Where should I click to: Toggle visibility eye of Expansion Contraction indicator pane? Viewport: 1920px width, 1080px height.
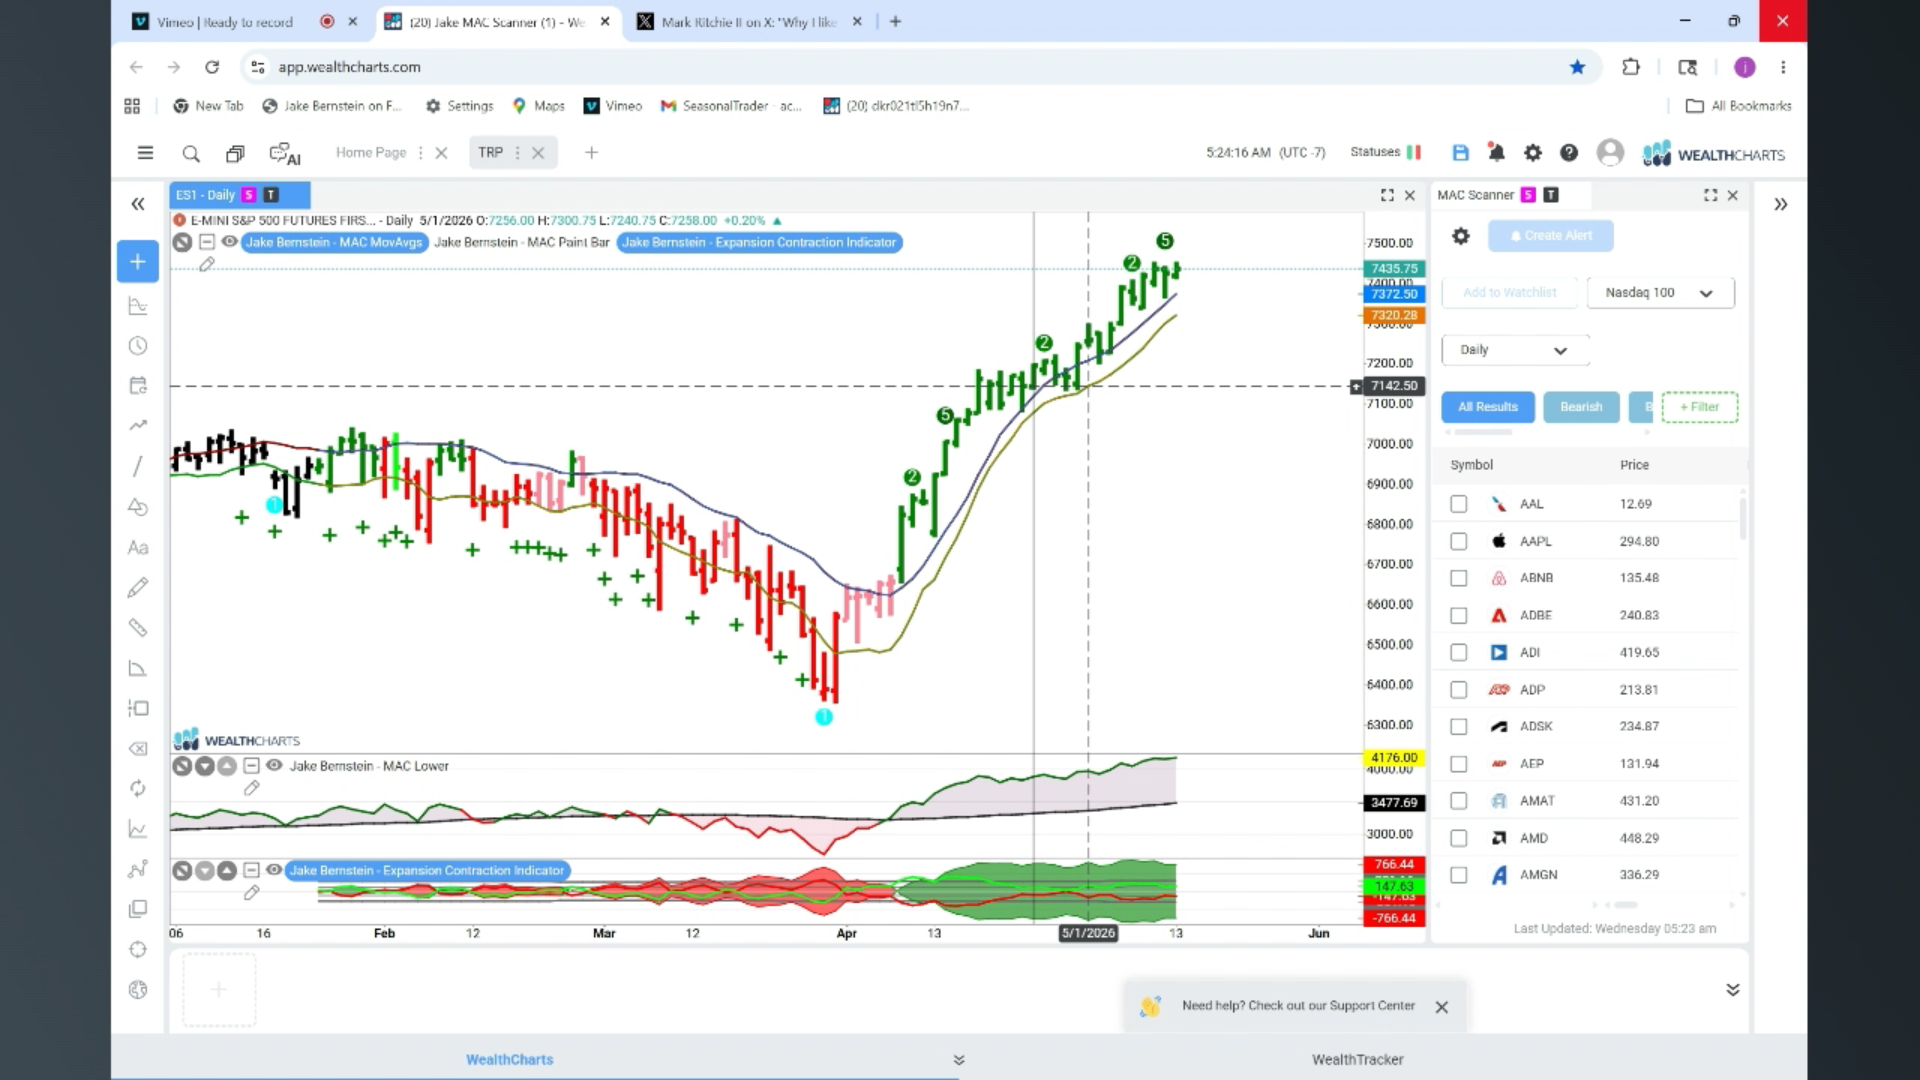click(274, 871)
